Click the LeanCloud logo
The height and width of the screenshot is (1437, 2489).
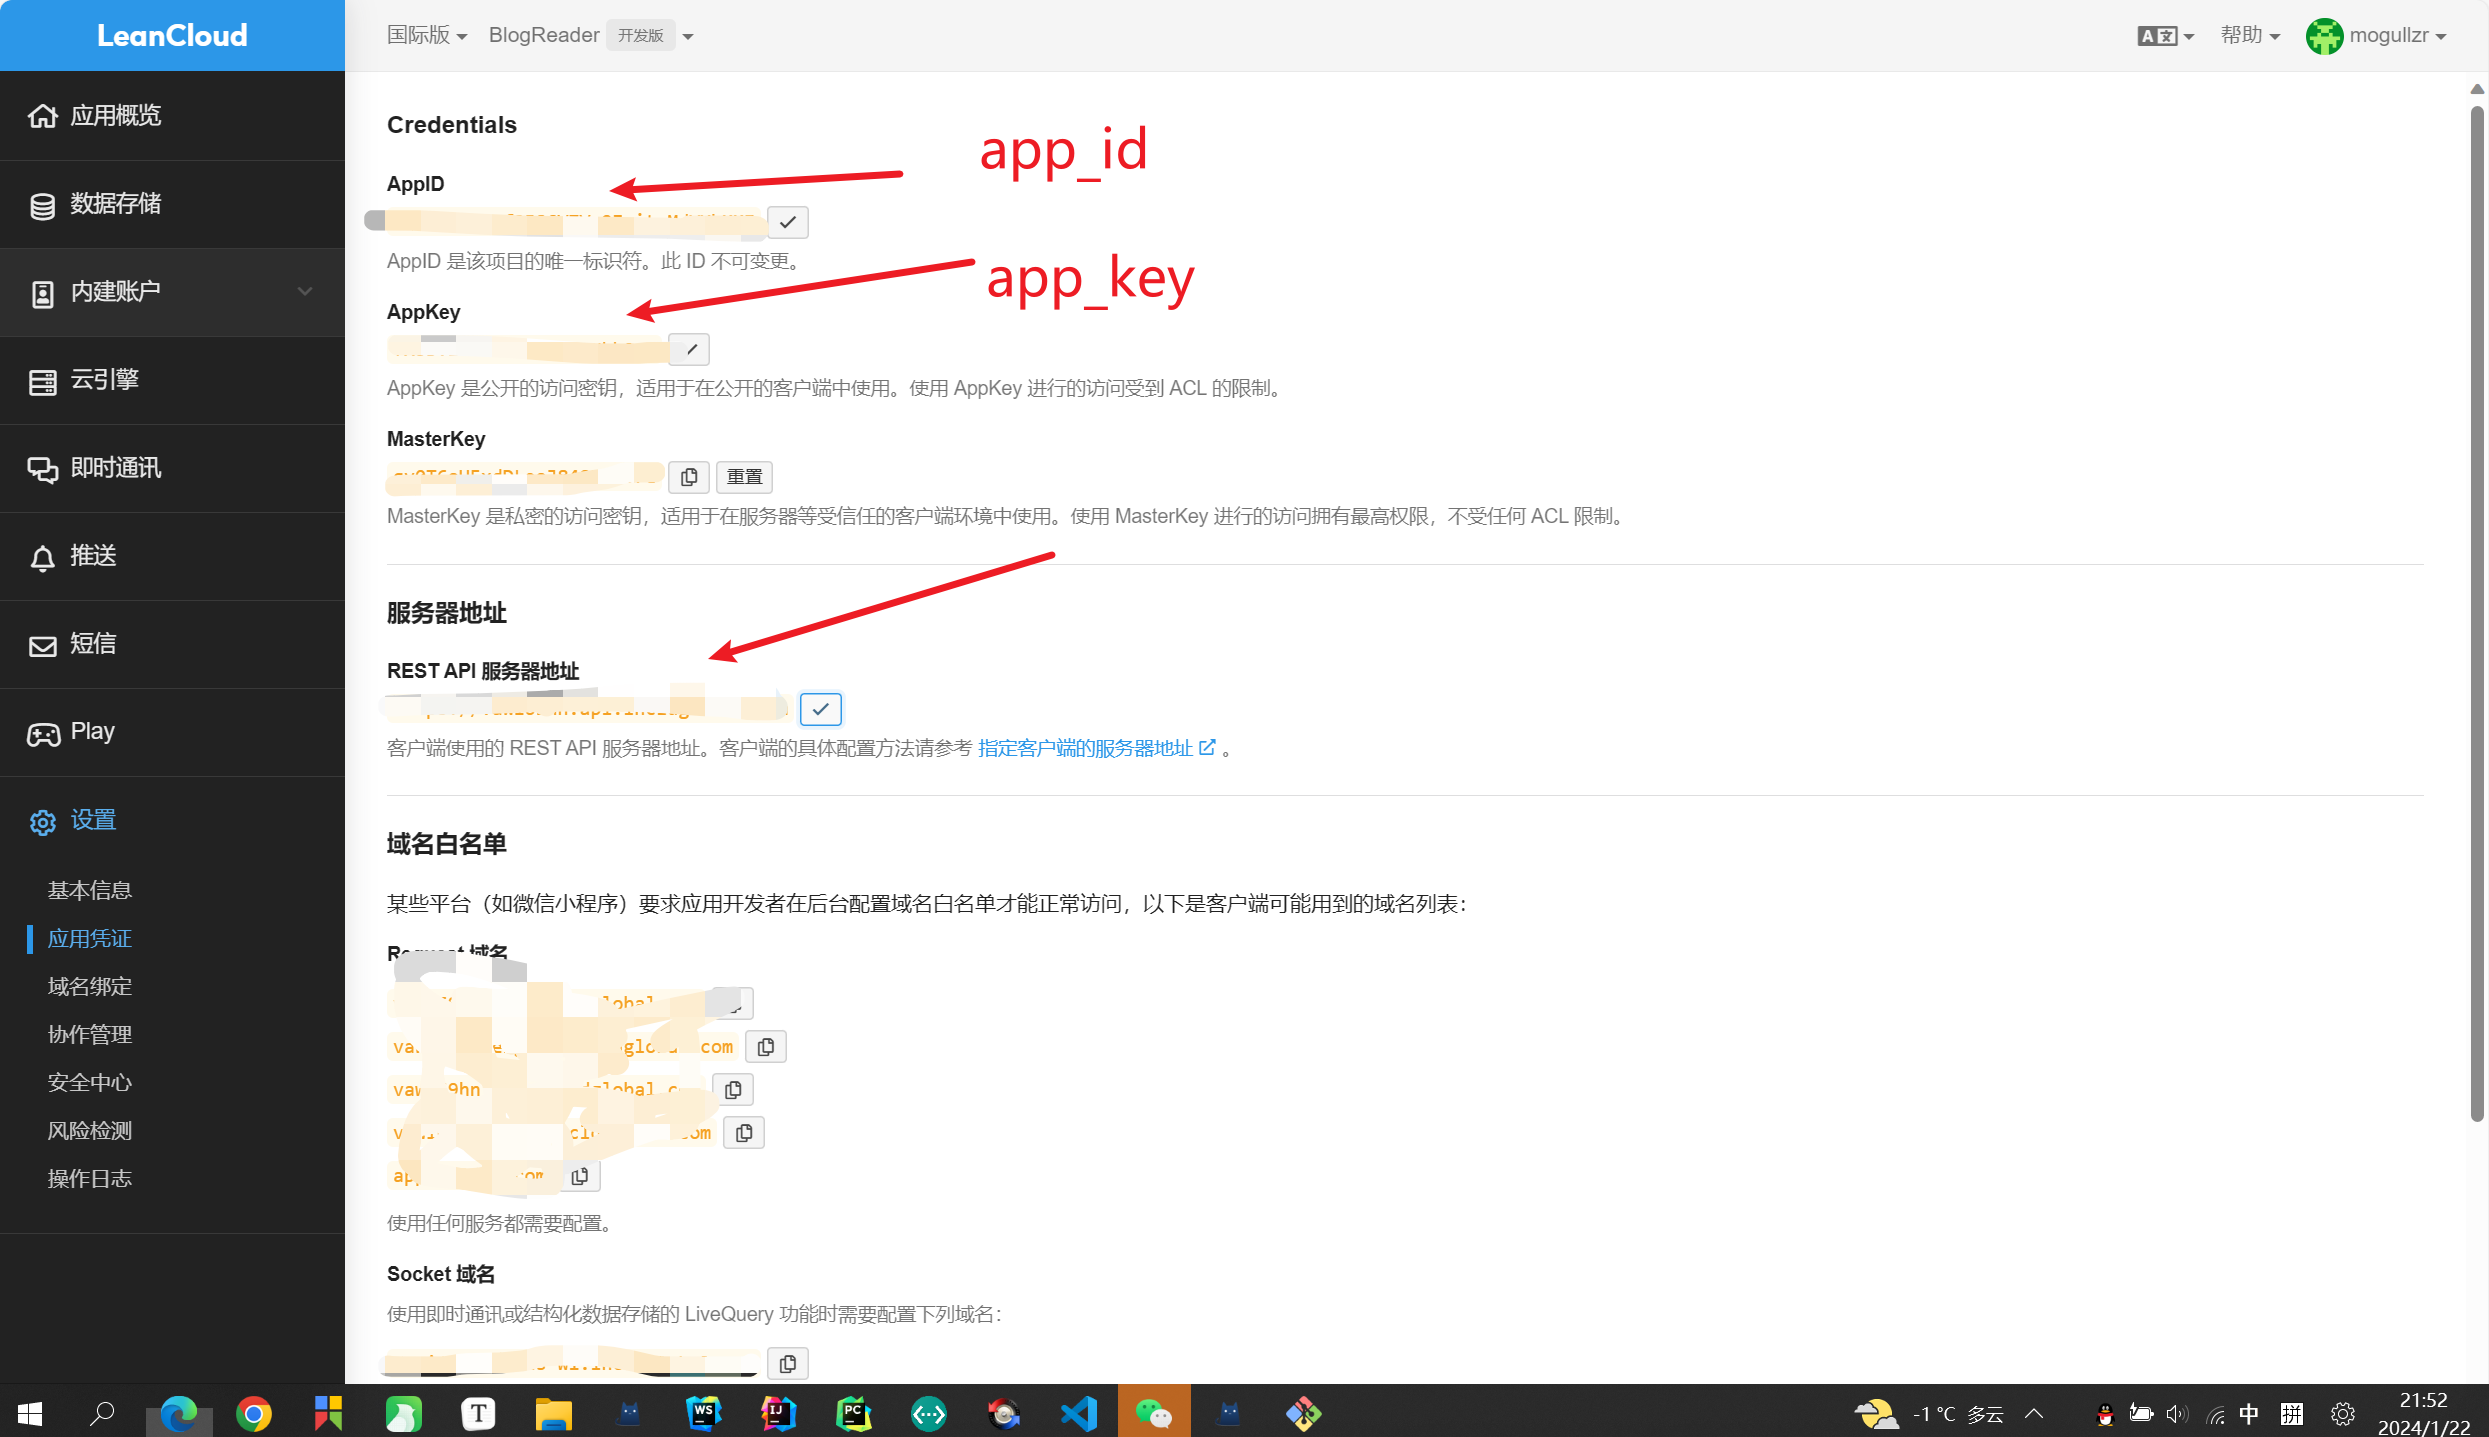point(172,35)
